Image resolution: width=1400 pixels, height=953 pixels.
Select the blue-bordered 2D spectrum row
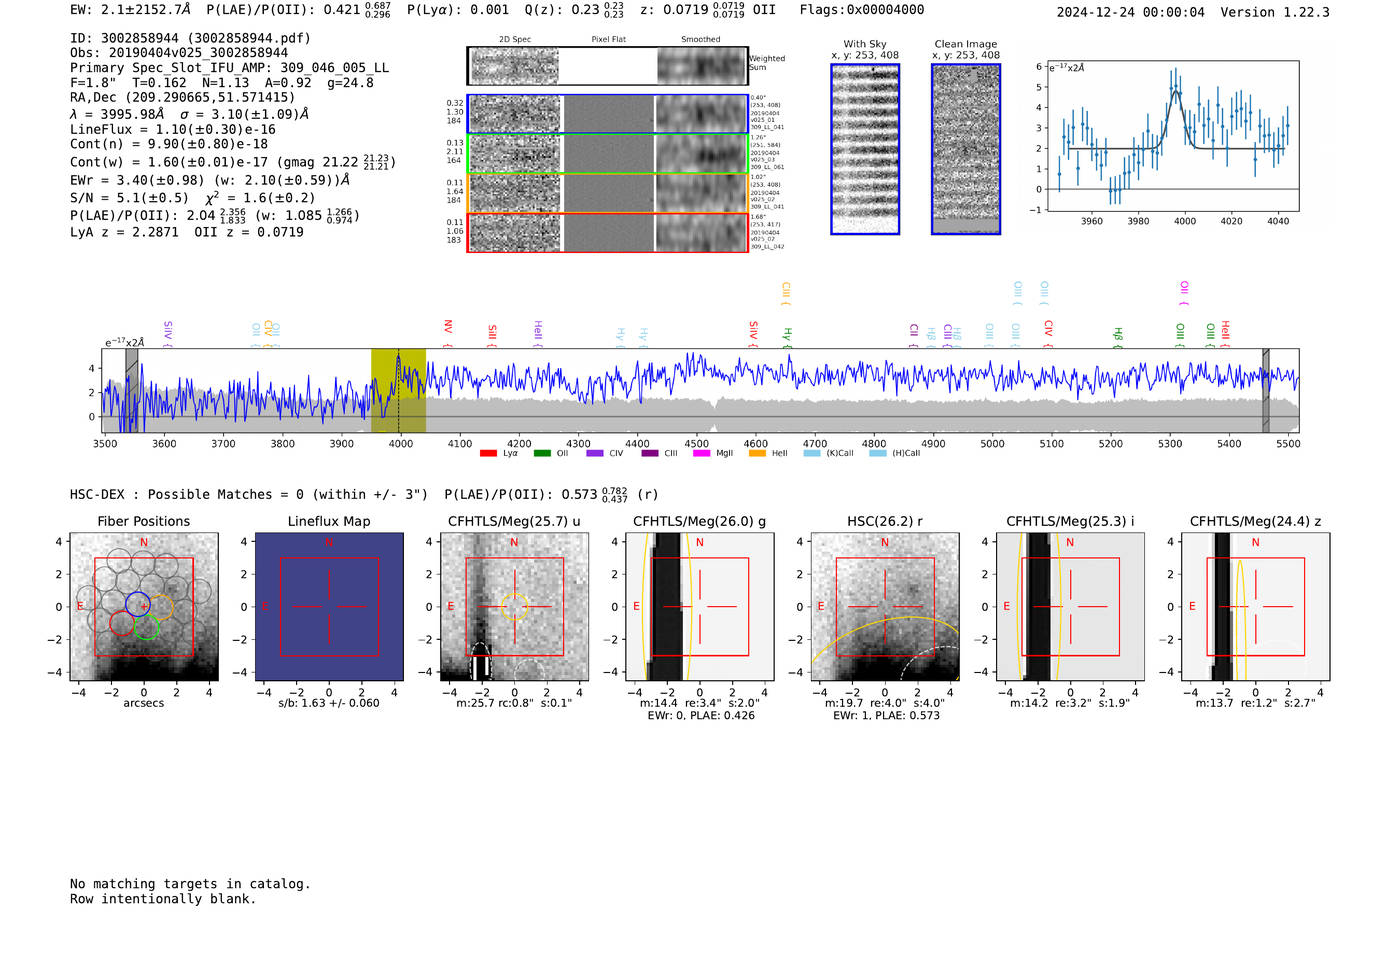tap(608, 114)
